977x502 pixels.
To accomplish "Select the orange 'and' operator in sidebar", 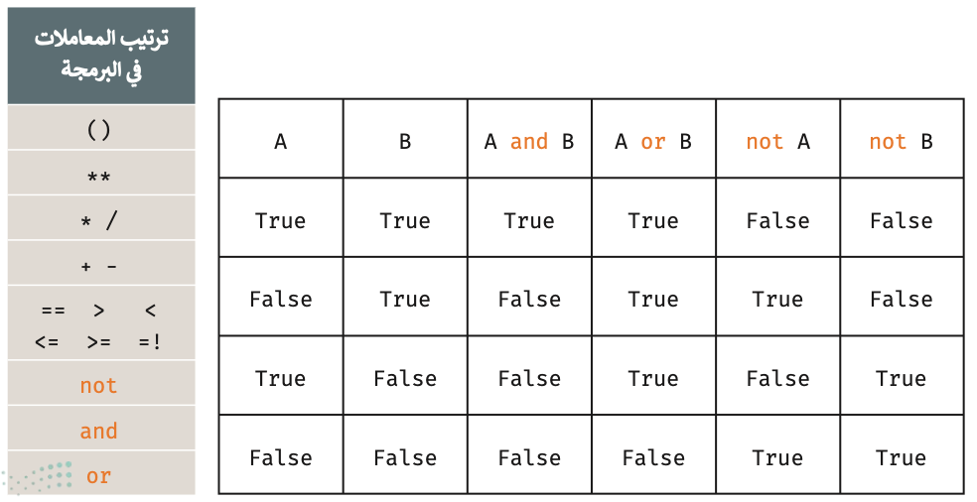I will coord(98,430).
